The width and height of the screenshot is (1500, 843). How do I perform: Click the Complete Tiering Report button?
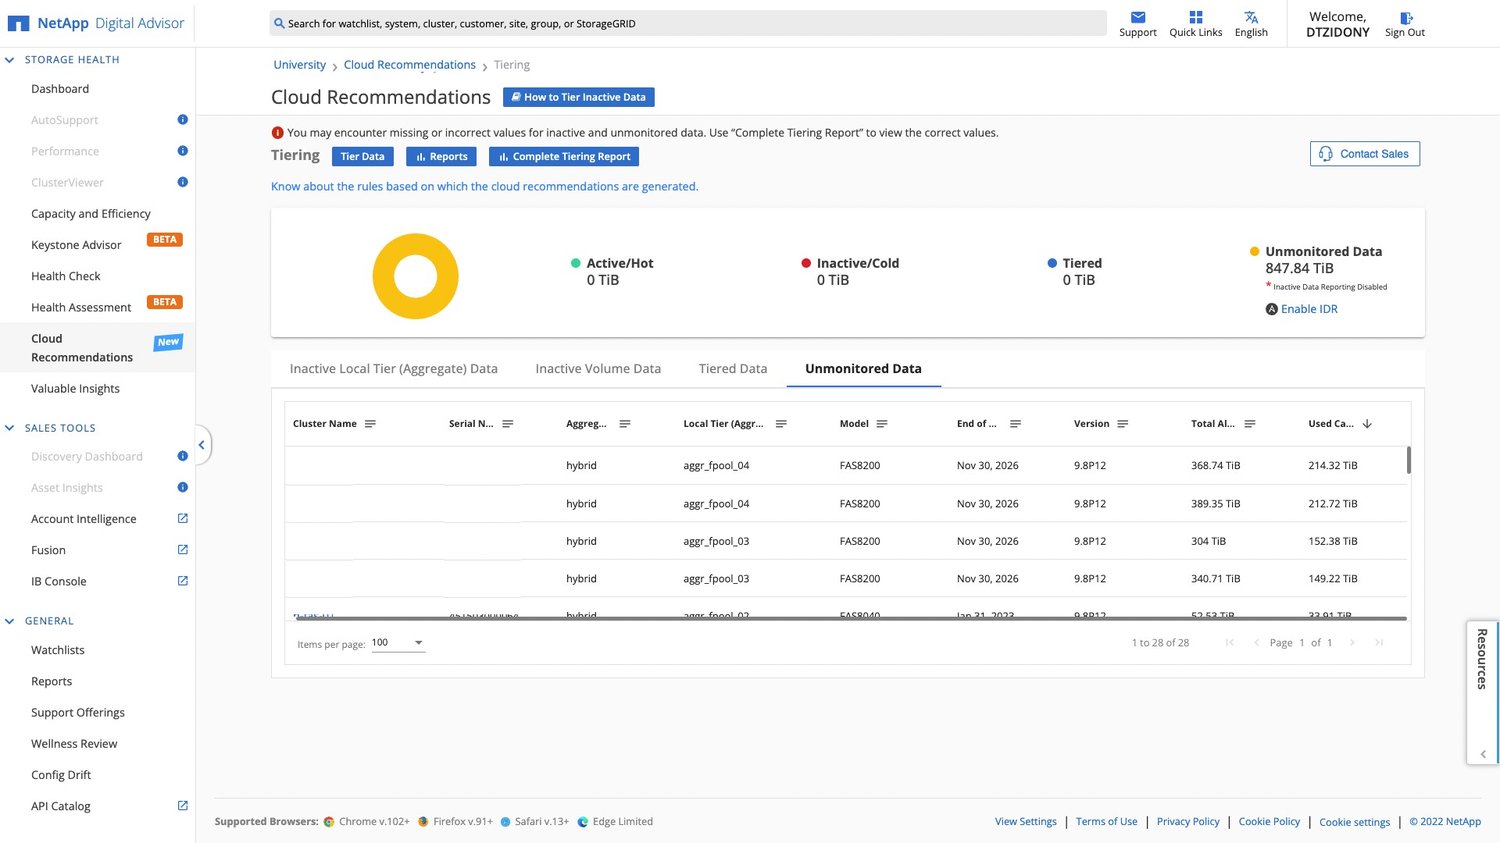coord(564,157)
